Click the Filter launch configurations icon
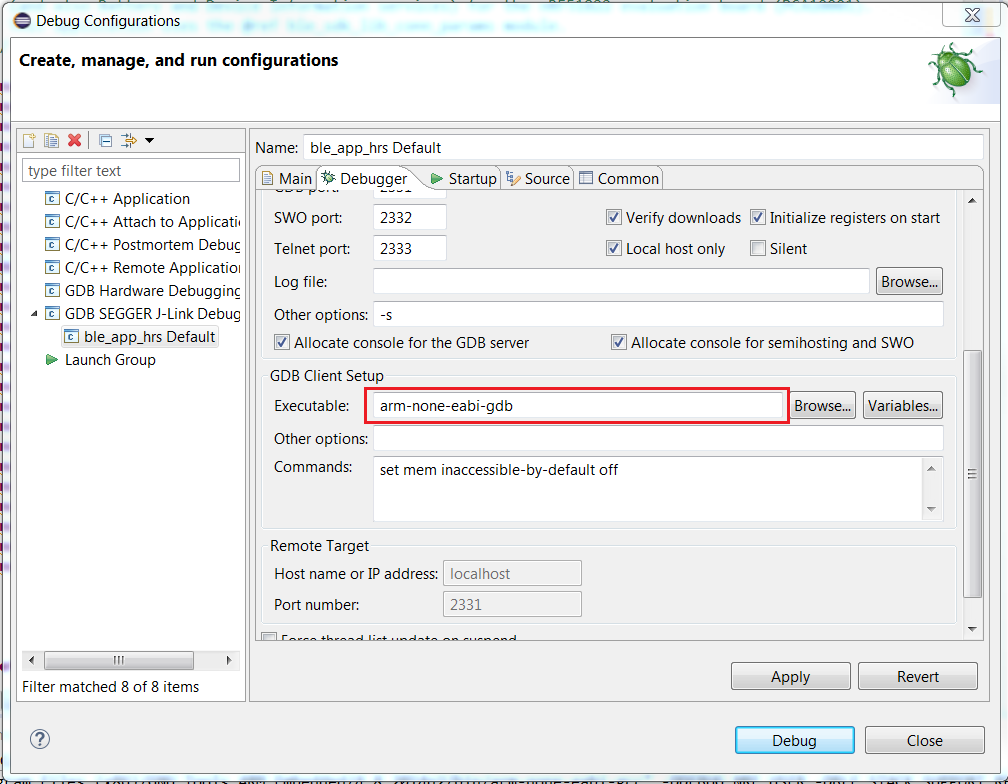This screenshot has height=784, width=1008. (129, 140)
